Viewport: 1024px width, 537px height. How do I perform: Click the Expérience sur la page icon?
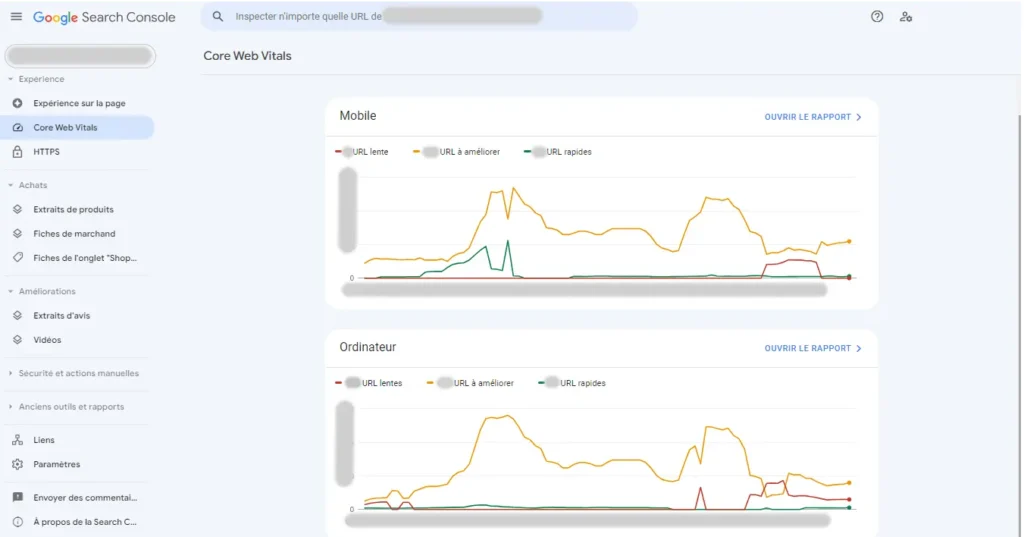click(18, 103)
